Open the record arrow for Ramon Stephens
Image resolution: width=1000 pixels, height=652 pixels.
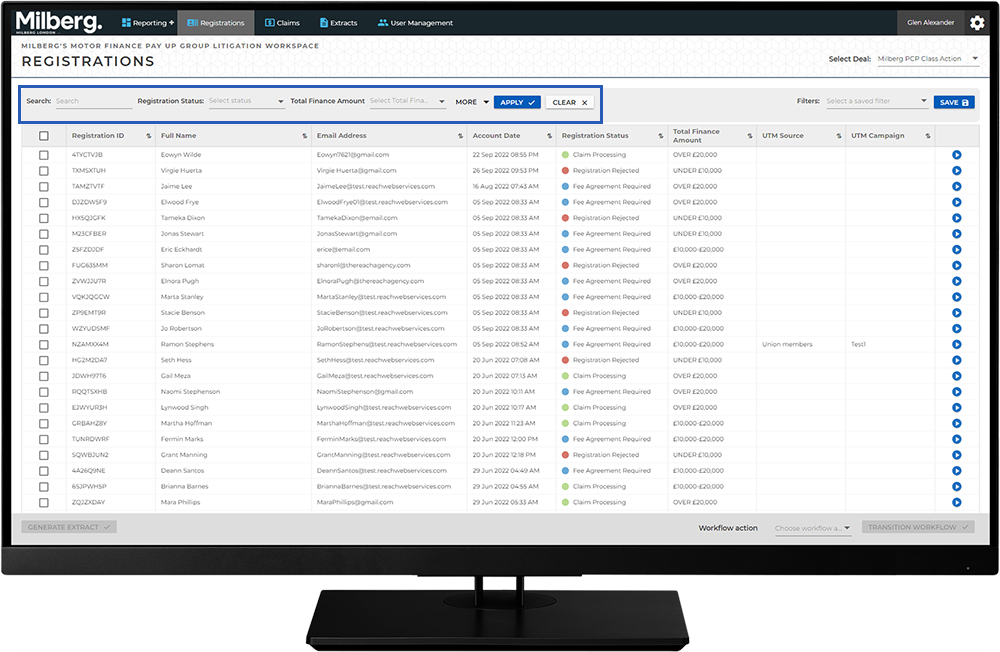coord(956,344)
